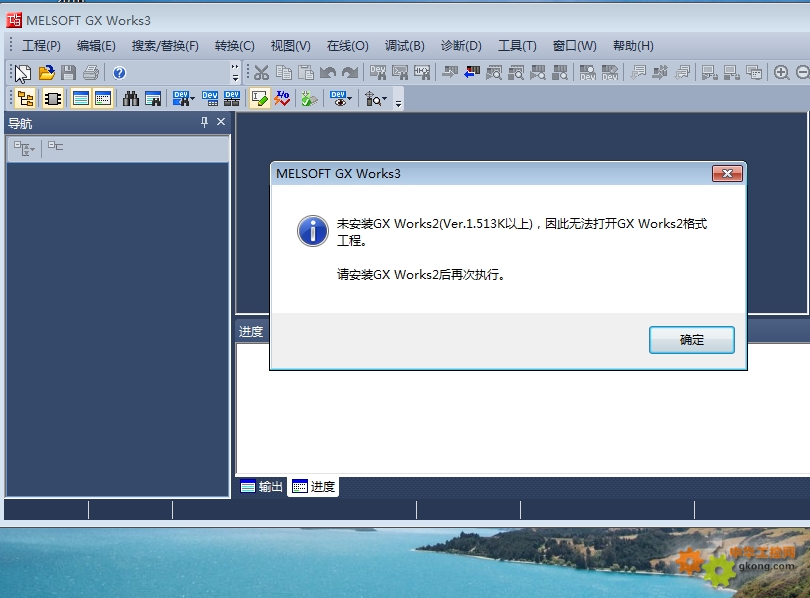Click the floppy disk save icon
The width and height of the screenshot is (810, 598).
click(x=69, y=73)
